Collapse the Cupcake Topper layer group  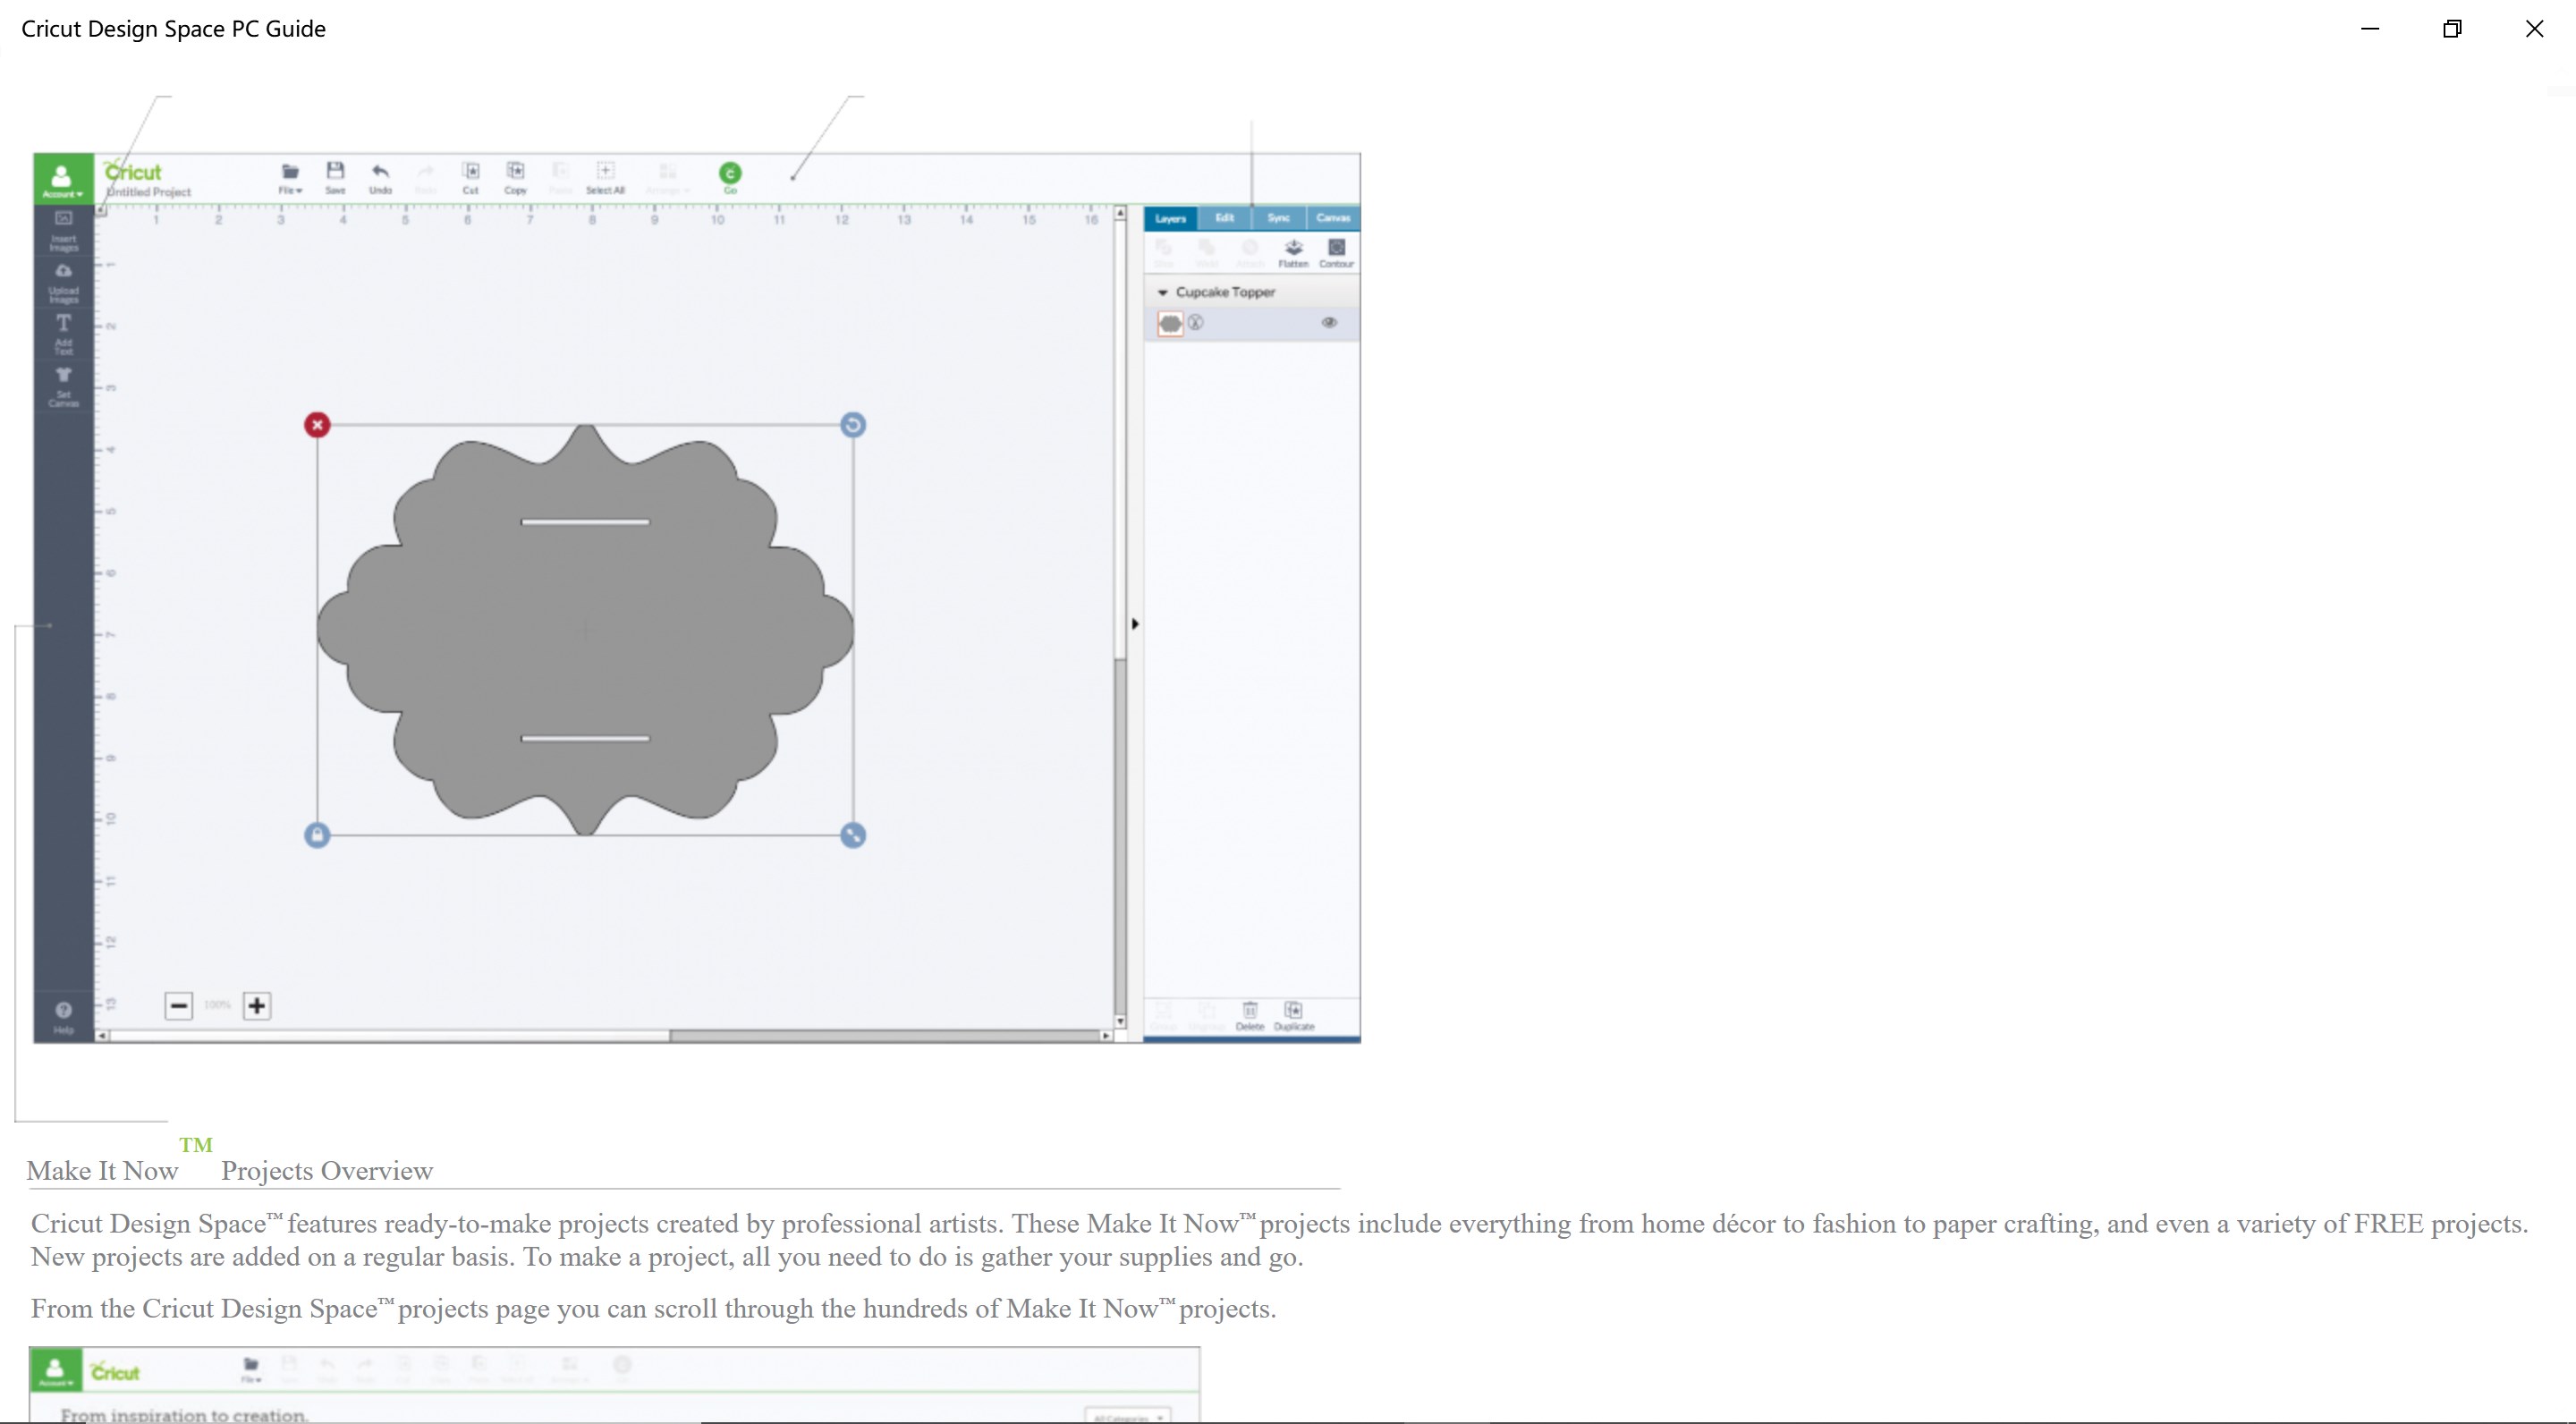(1162, 293)
